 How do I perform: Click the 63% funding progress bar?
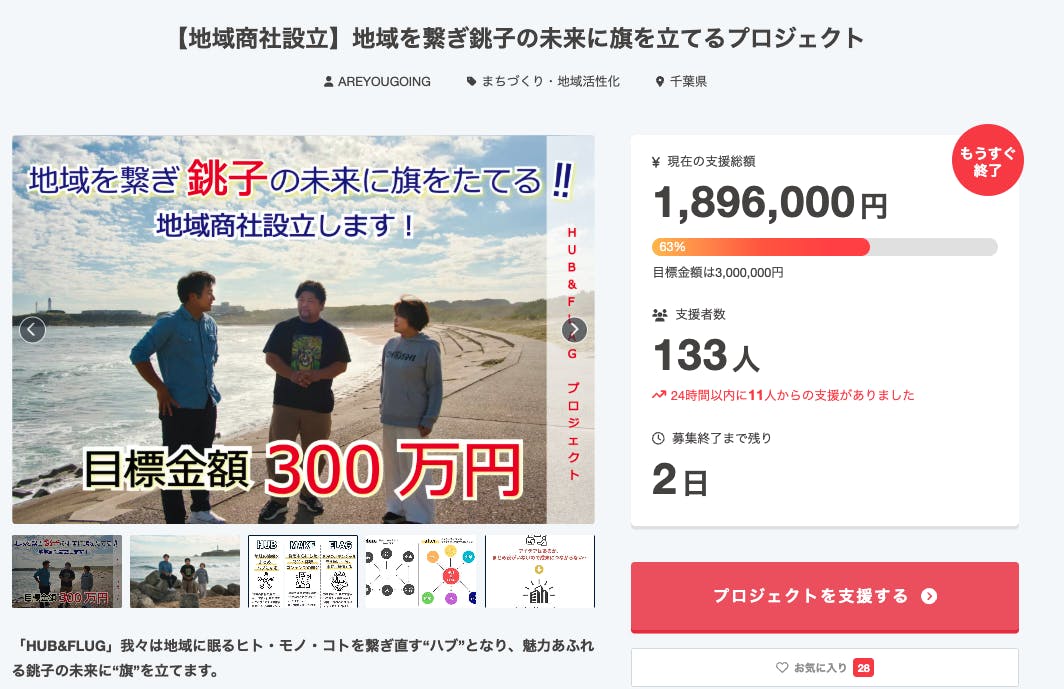pyautogui.click(x=824, y=247)
